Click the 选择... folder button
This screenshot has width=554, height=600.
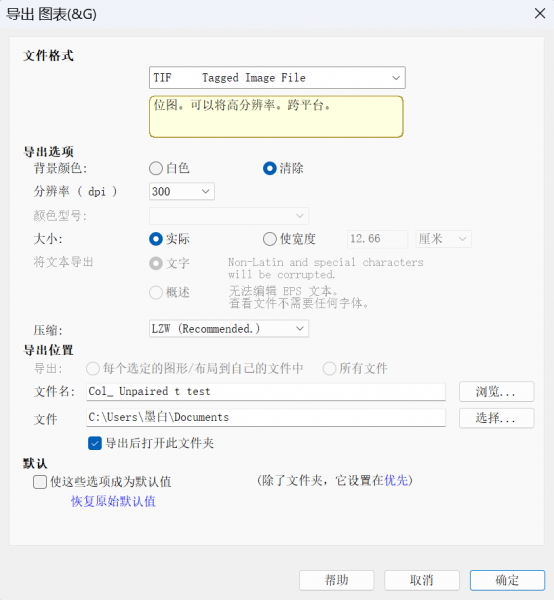pyautogui.click(x=496, y=418)
